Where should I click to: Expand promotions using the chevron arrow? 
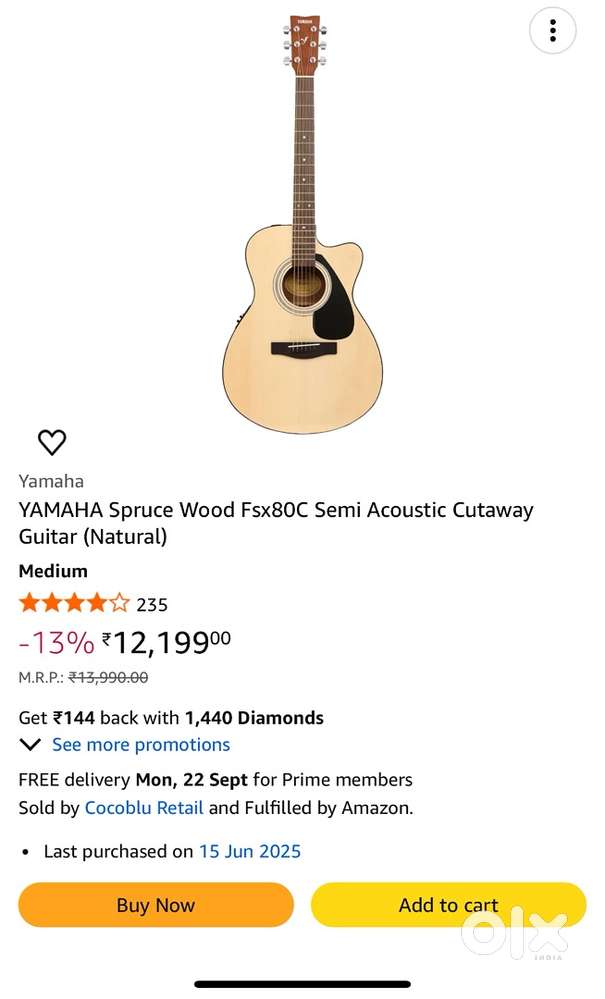(x=30, y=745)
